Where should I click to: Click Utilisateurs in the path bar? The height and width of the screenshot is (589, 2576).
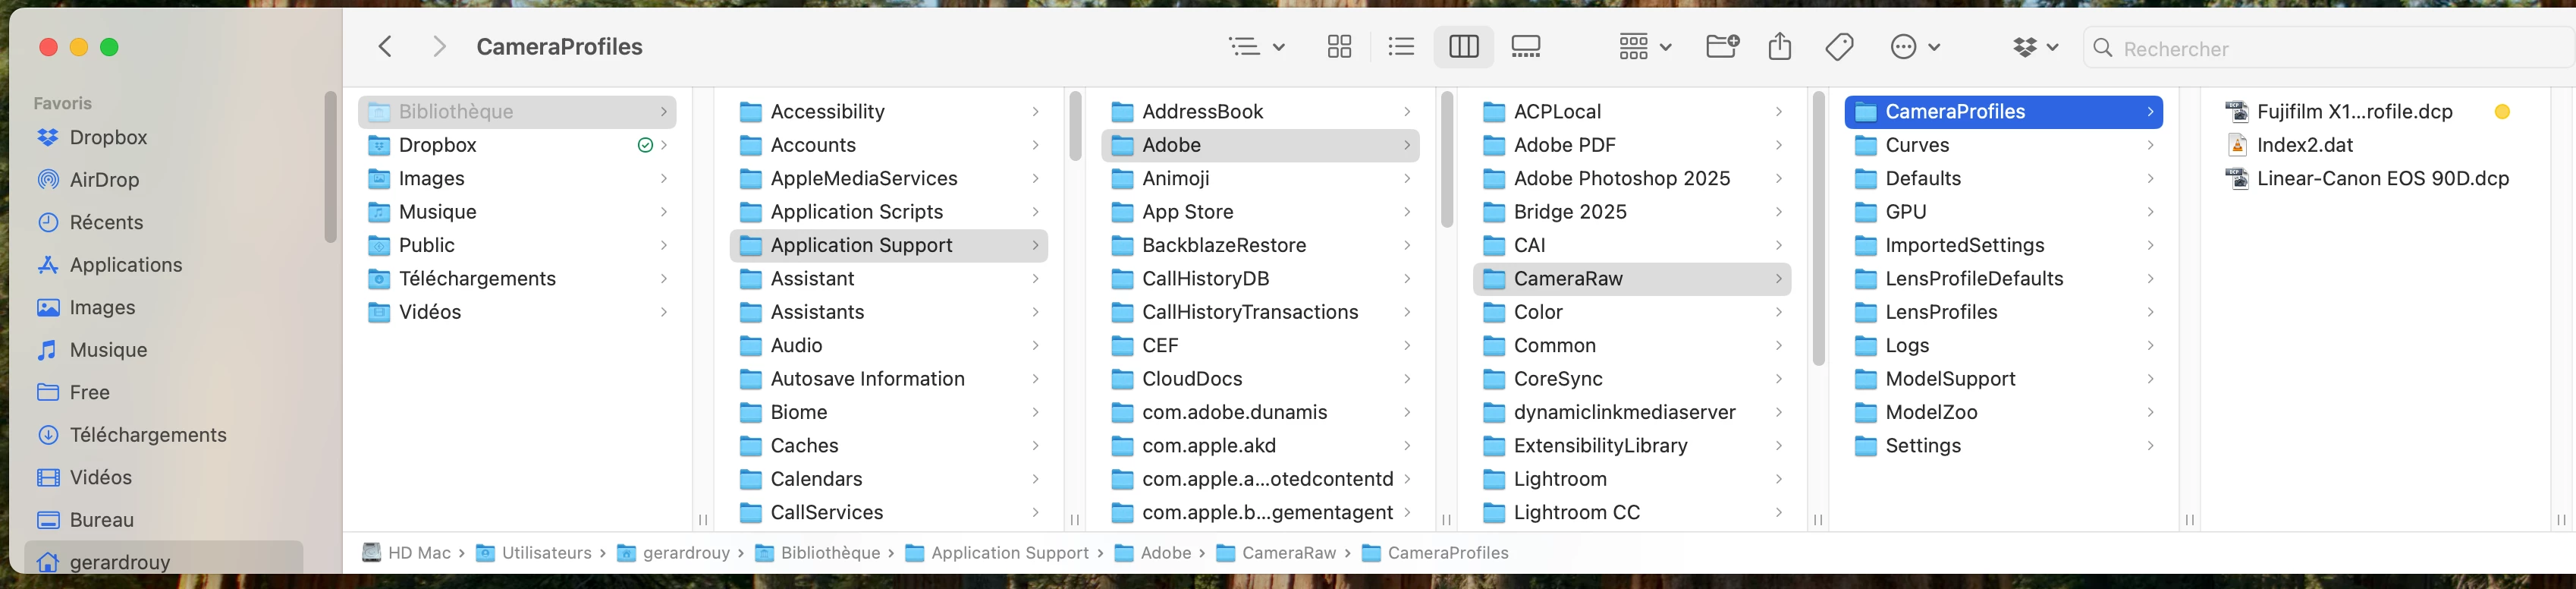click(x=534, y=553)
